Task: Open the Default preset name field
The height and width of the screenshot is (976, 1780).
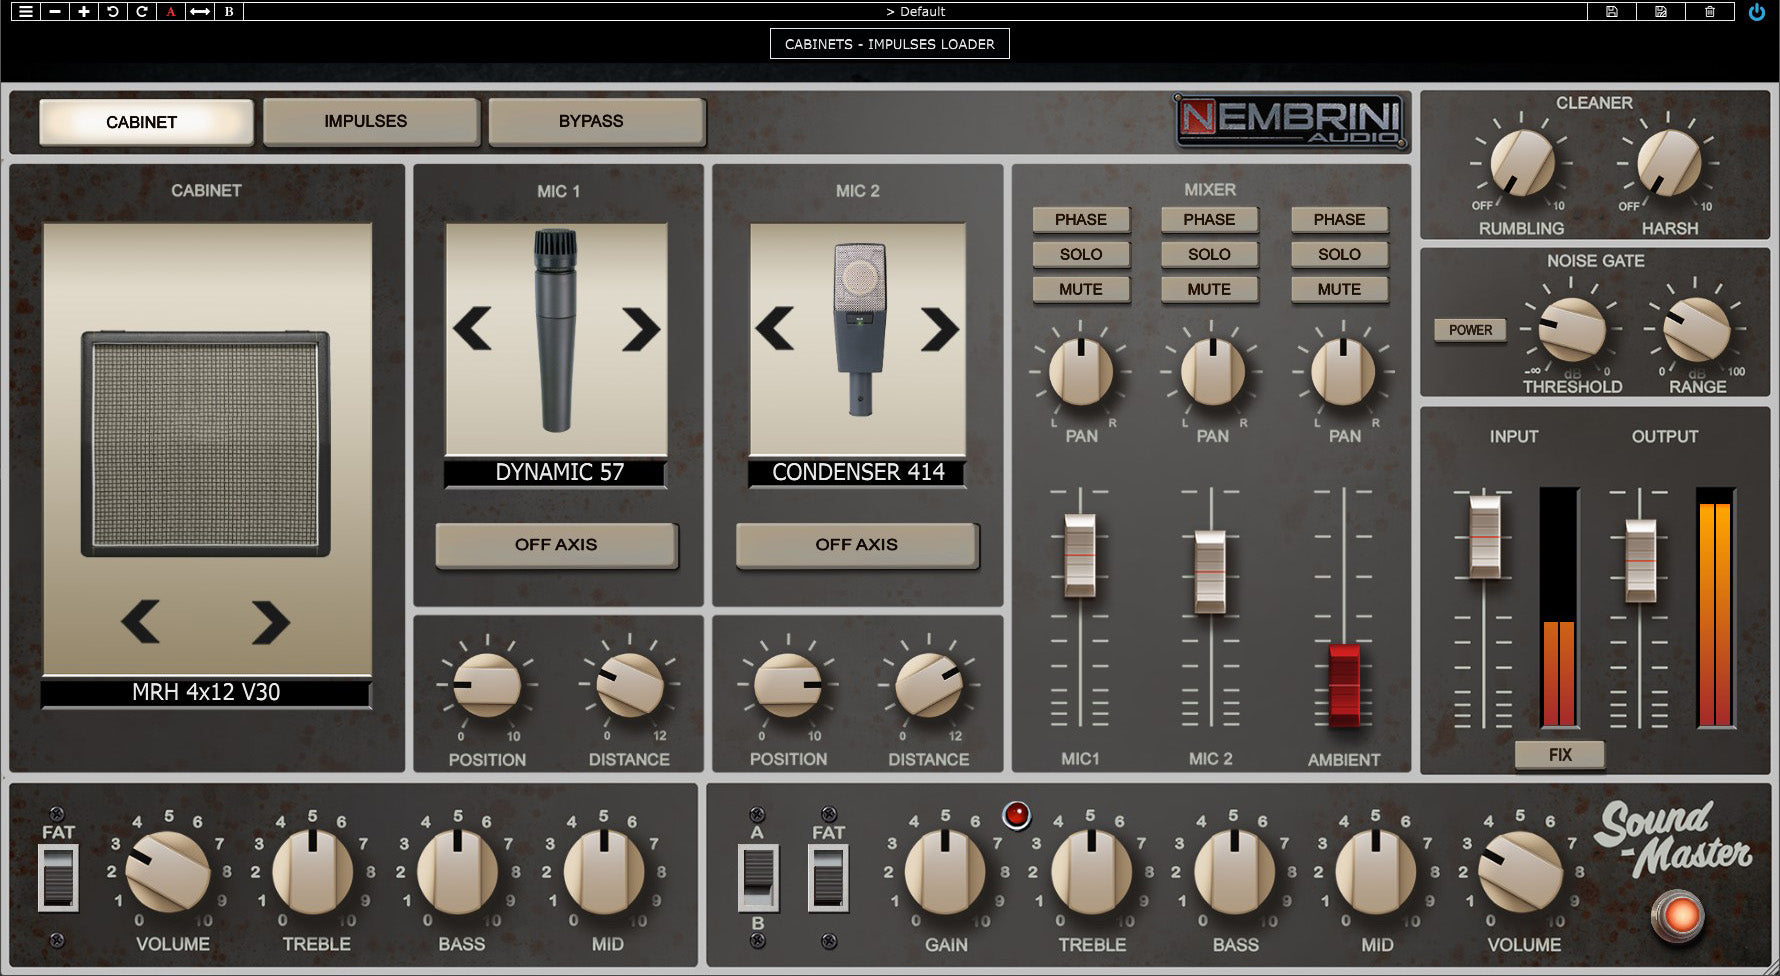Action: 916,12
